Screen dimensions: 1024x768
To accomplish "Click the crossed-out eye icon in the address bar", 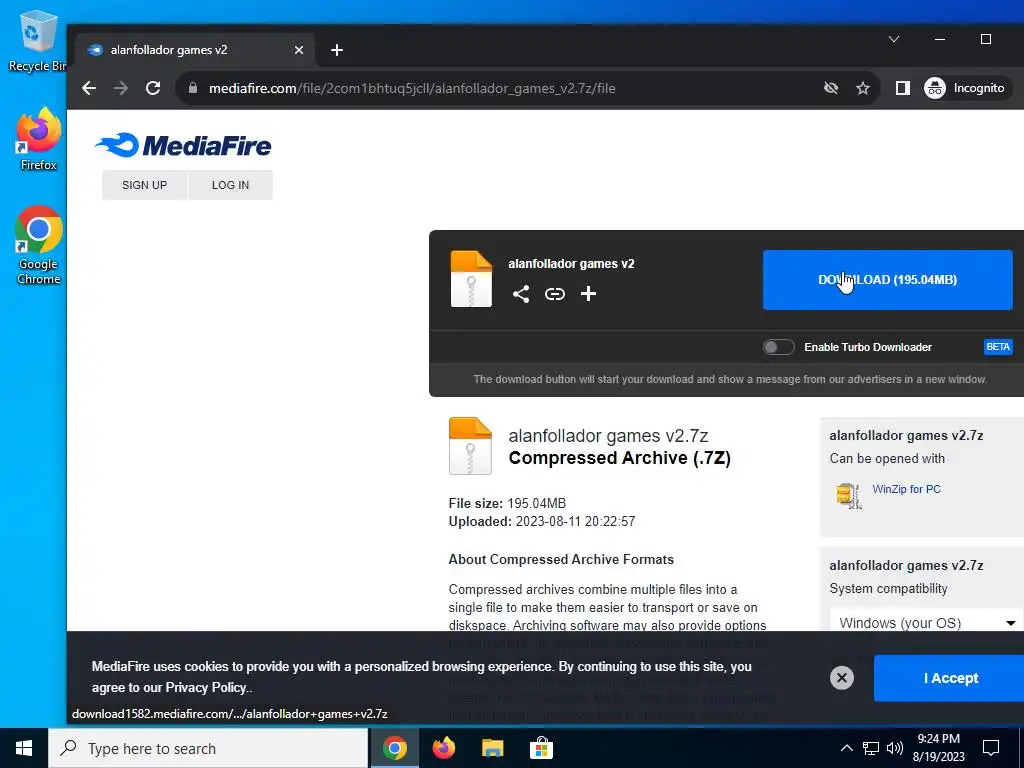I will click(x=831, y=88).
